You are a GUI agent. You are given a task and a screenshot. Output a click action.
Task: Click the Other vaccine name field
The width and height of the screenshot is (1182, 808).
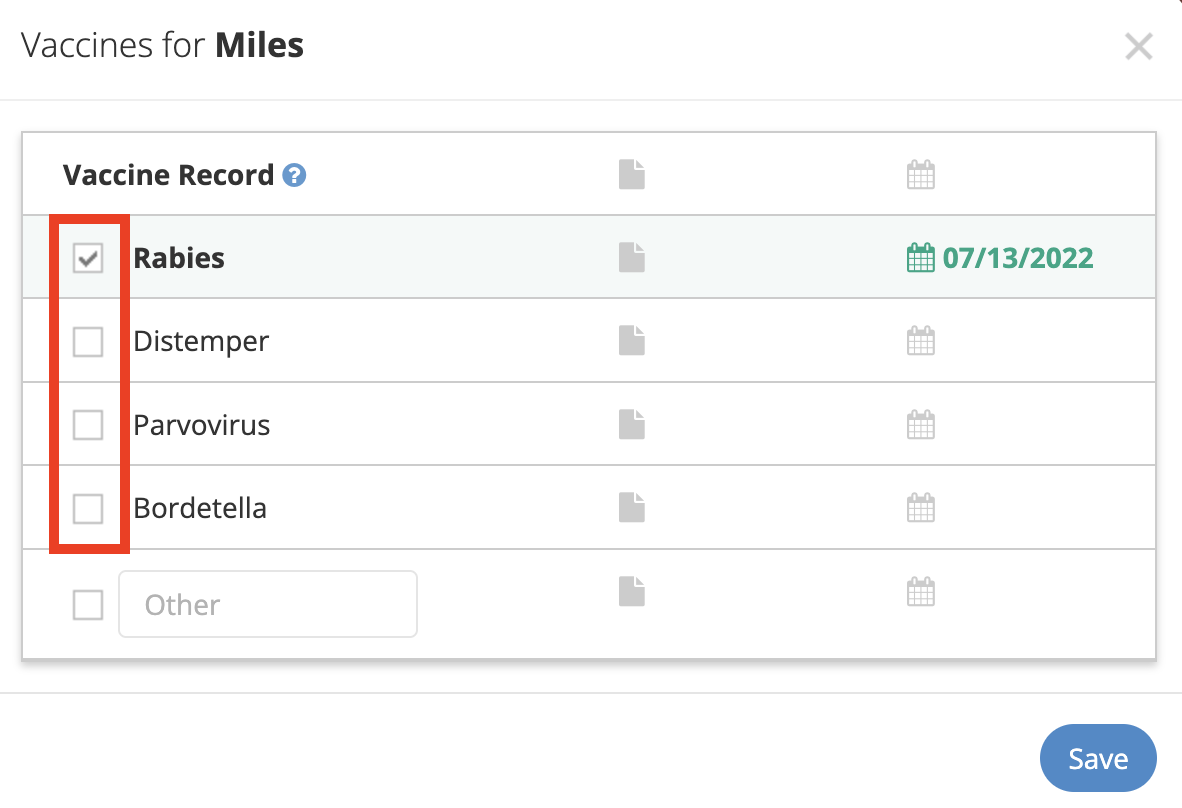pos(268,604)
